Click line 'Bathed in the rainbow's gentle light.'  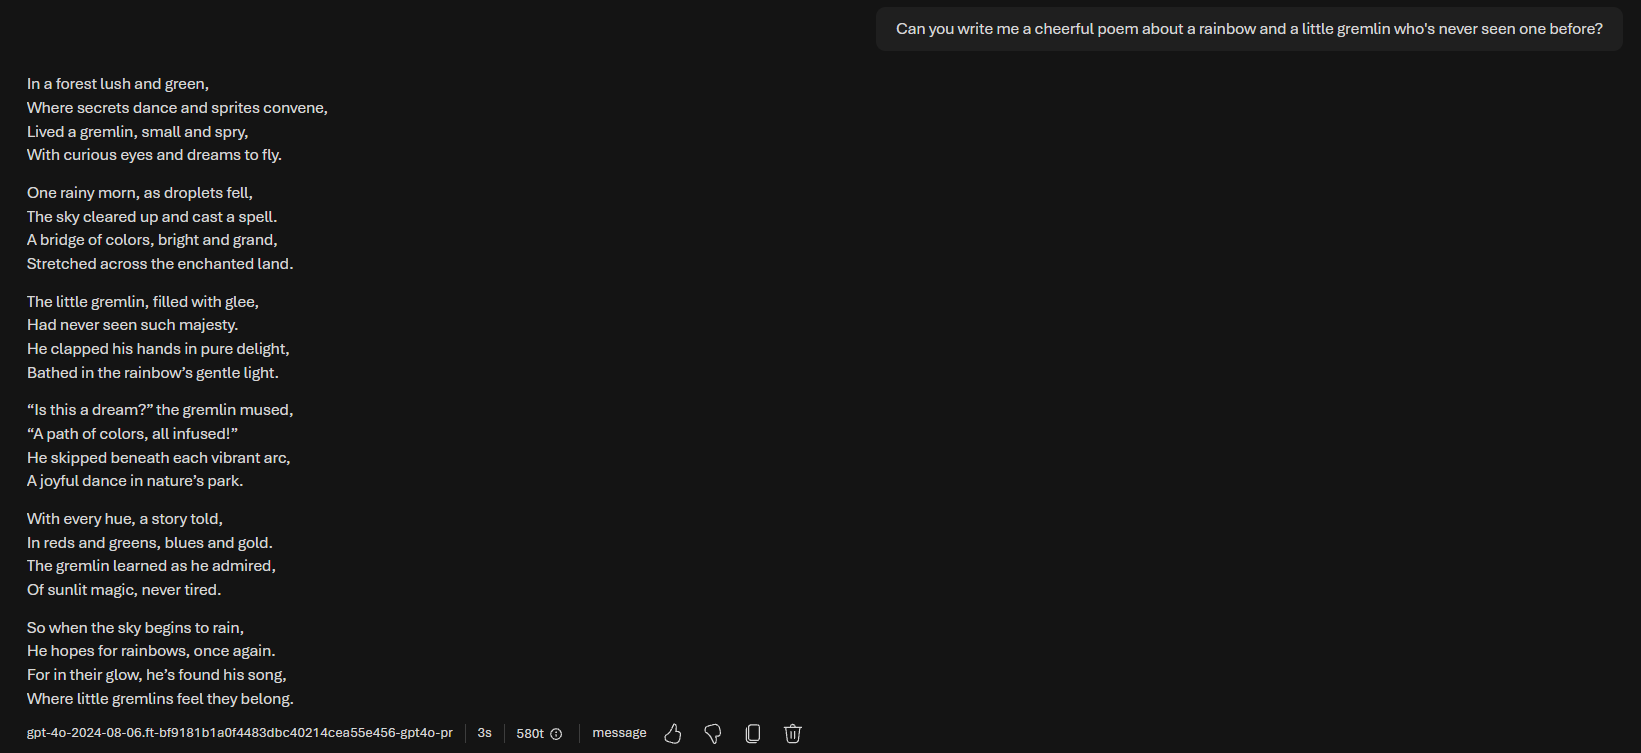pyautogui.click(x=153, y=373)
